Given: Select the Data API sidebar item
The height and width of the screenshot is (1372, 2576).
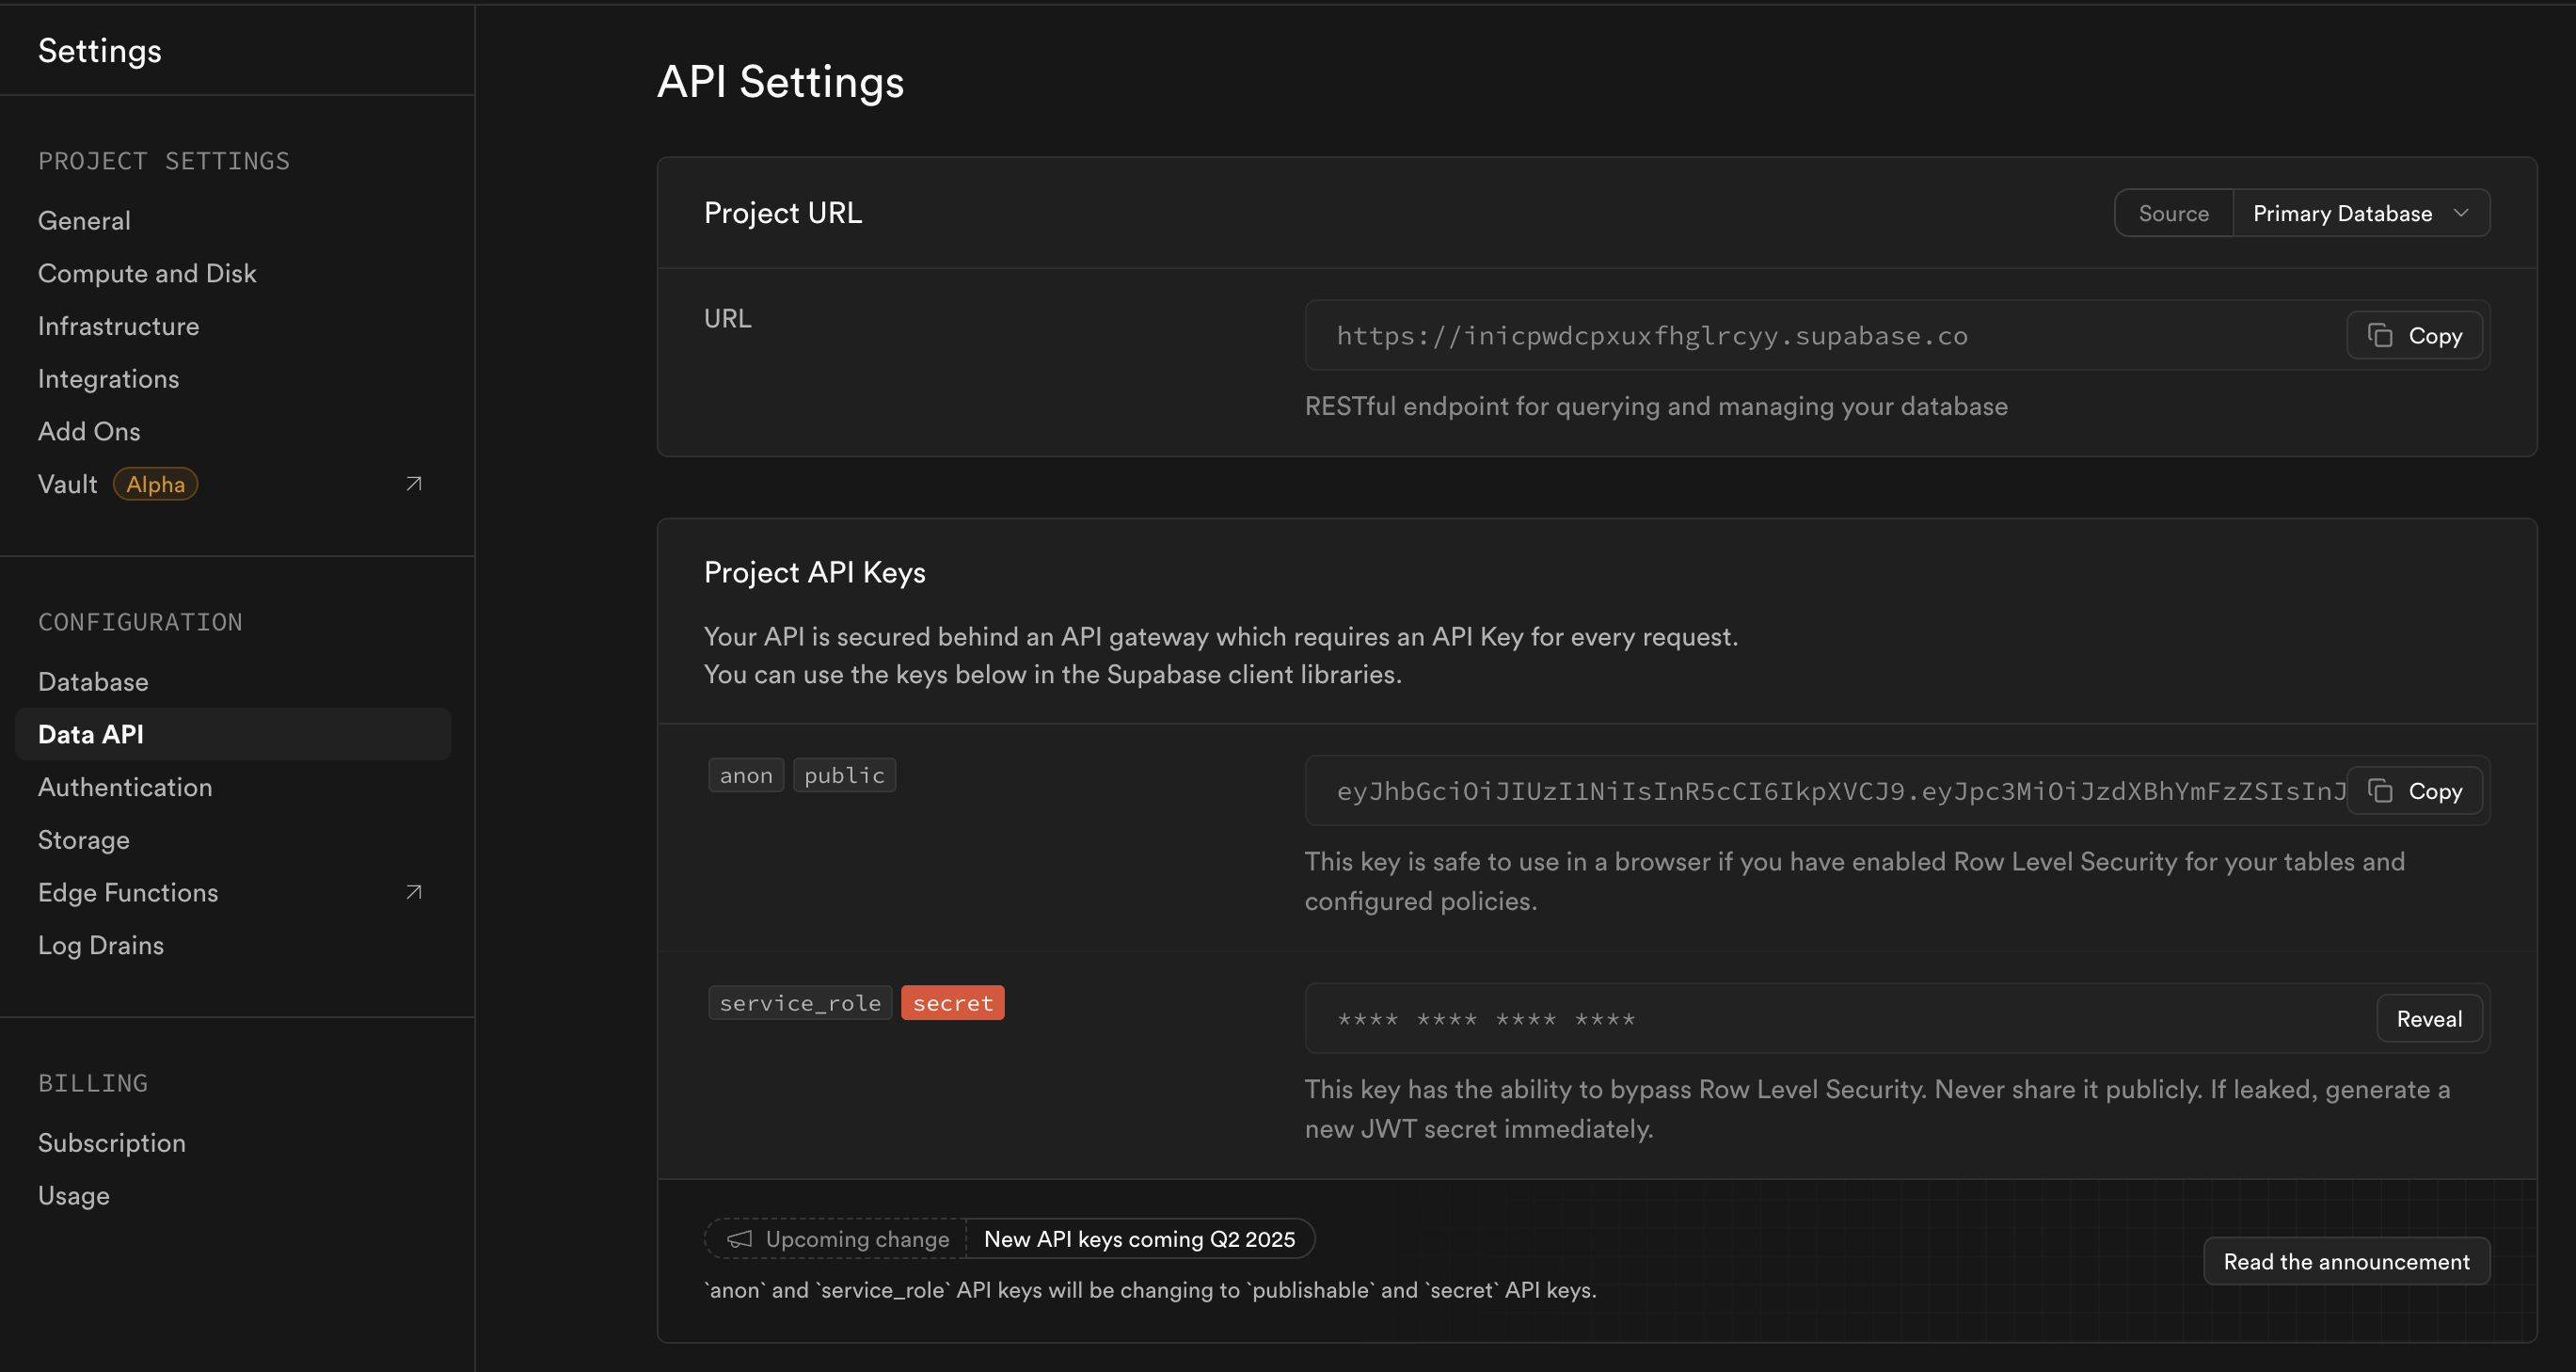Looking at the screenshot, I should [233, 735].
